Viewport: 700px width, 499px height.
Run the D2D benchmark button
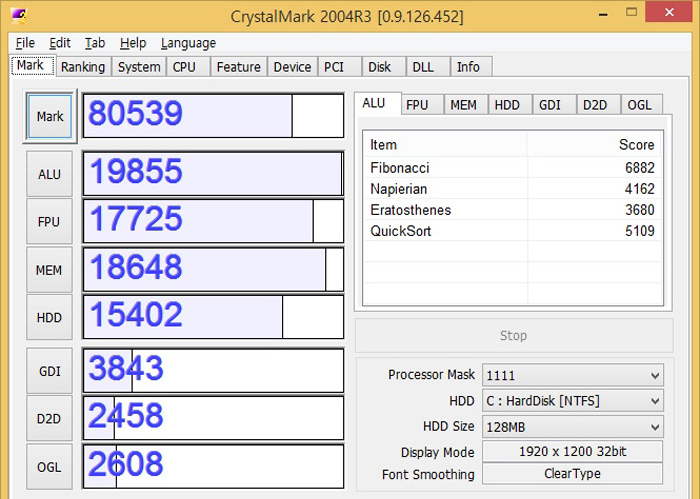49,419
